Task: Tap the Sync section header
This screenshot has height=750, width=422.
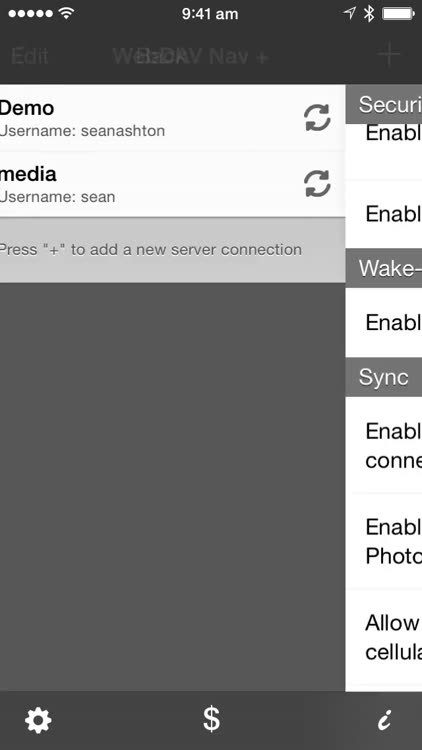Action: tap(384, 377)
